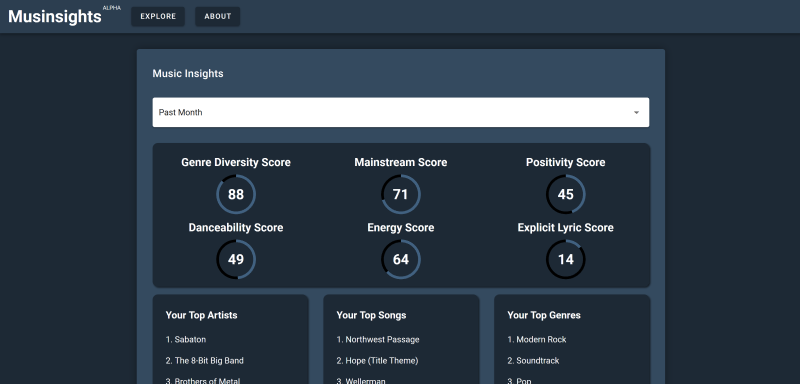Open the About page
This screenshot has width=800, height=384.
tap(218, 16)
